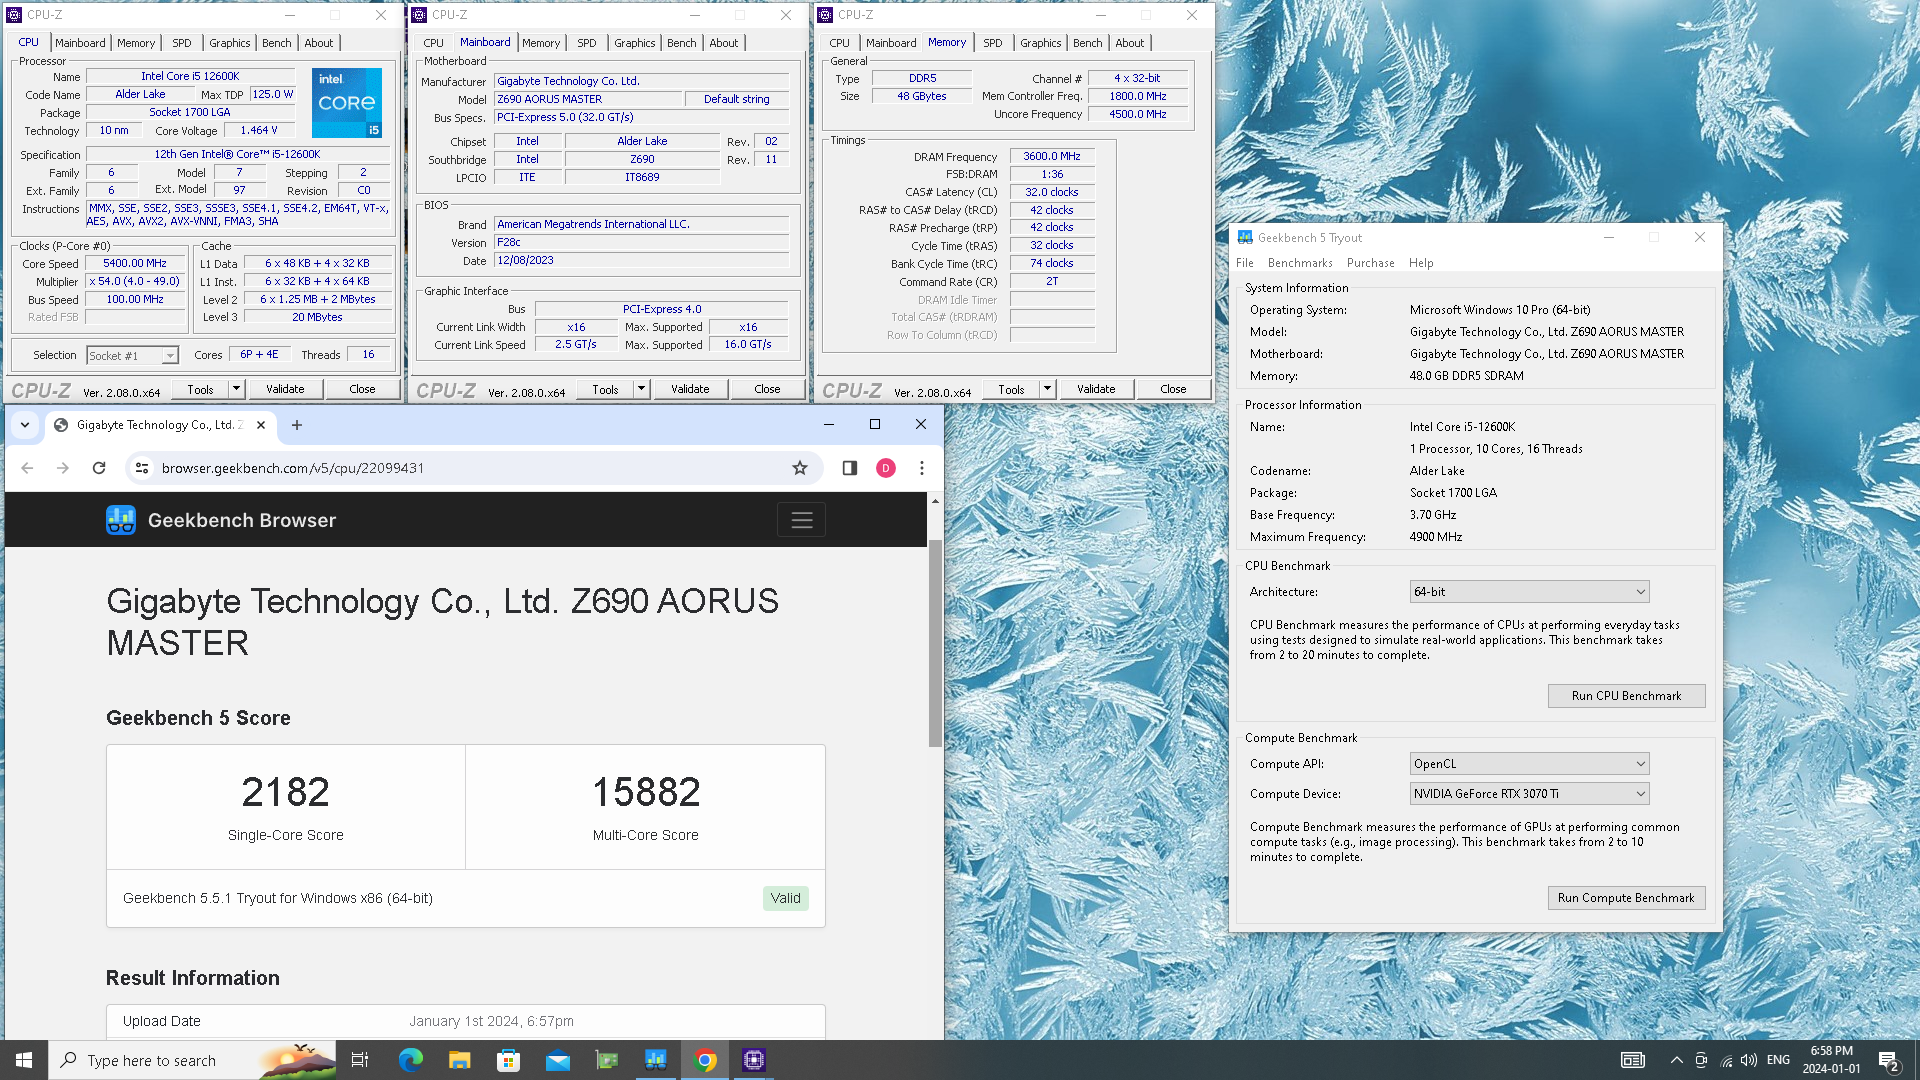Expand Tools dropdown arrow in Memory CPU-Z window

(1048, 389)
